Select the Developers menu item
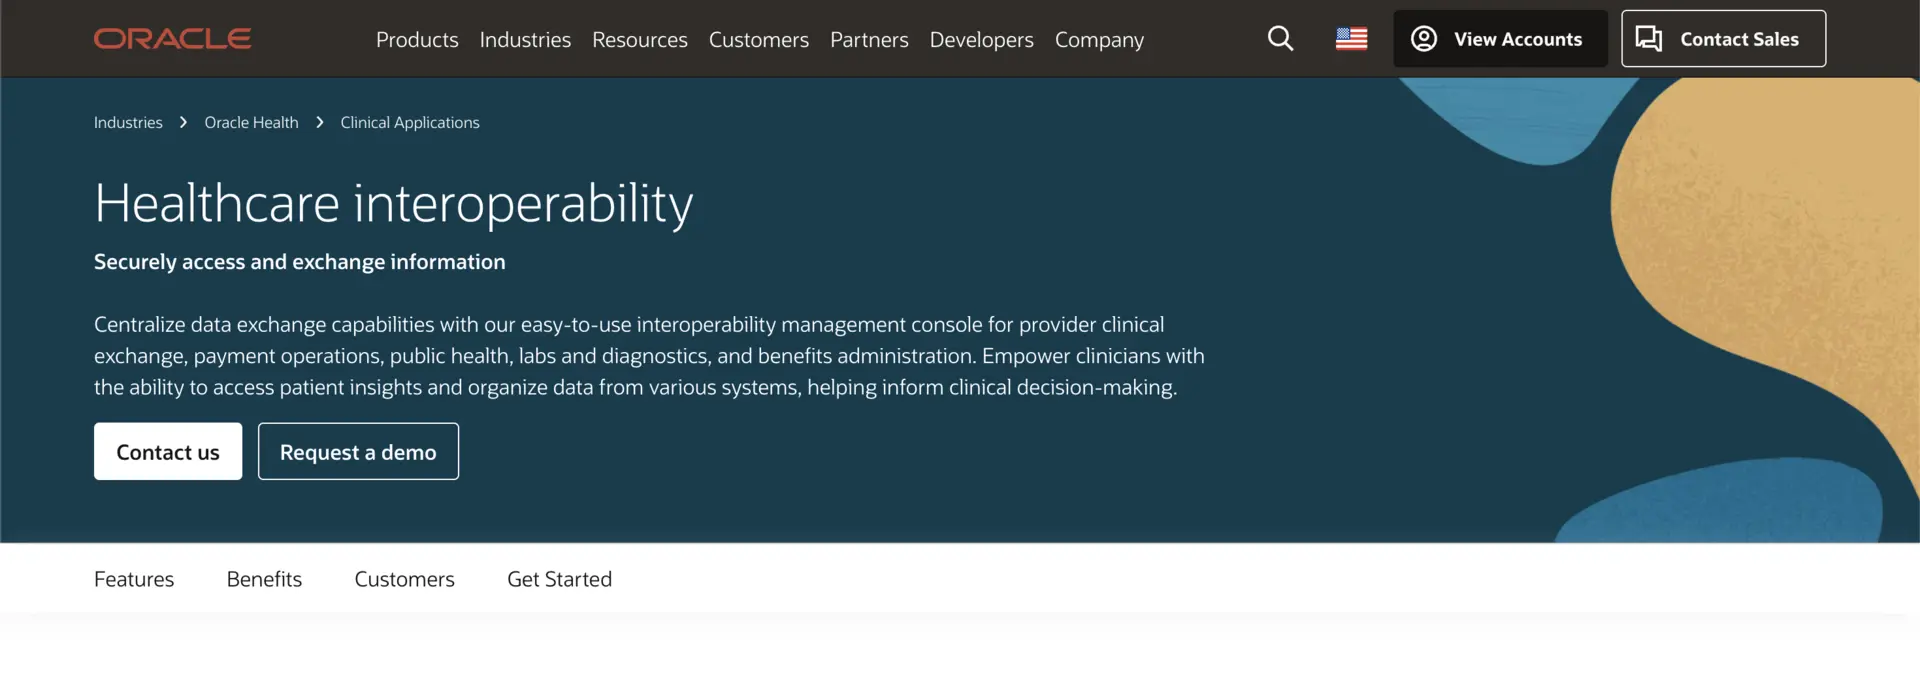The width and height of the screenshot is (1920, 674). [x=981, y=40]
